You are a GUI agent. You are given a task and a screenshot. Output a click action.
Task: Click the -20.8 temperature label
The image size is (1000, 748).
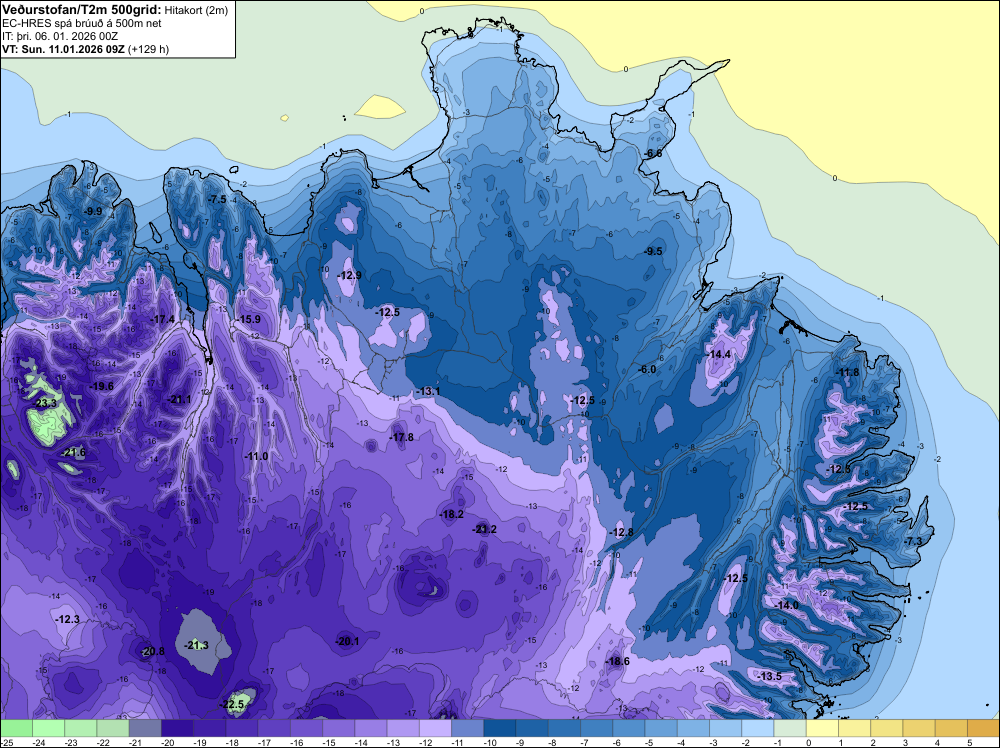pyautogui.click(x=153, y=651)
